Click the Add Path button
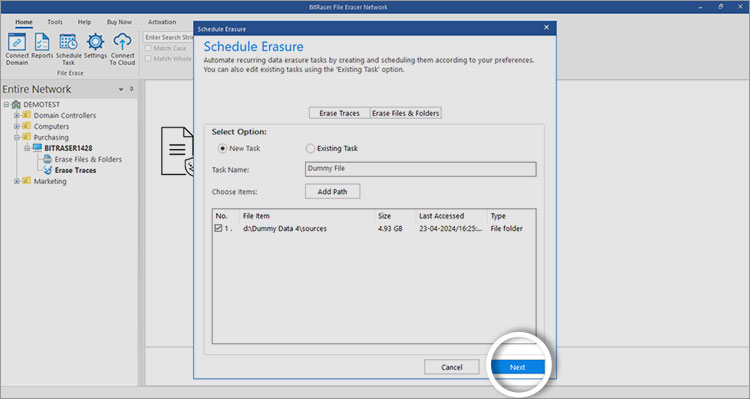Viewport: 750px width, 399px height. point(332,191)
